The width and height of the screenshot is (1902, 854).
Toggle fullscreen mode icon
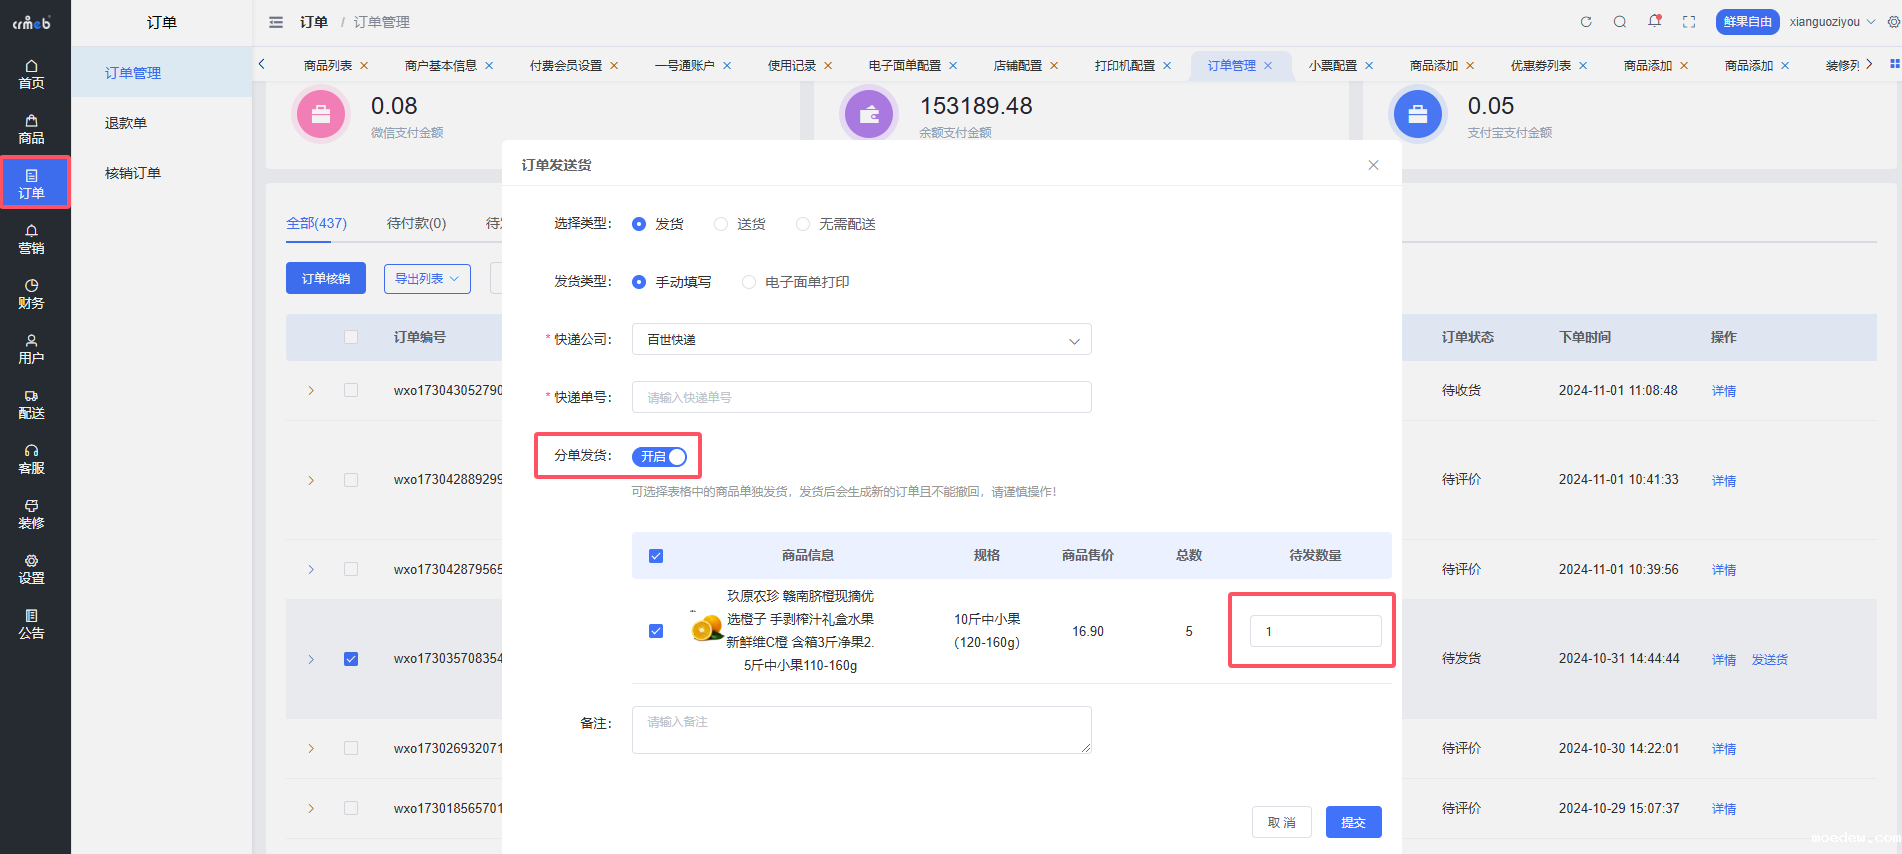point(1689,22)
